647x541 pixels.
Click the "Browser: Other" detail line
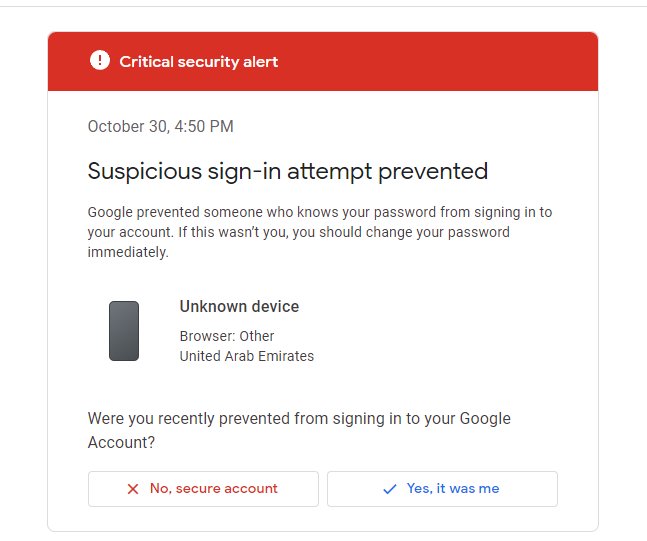(x=227, y=336)
